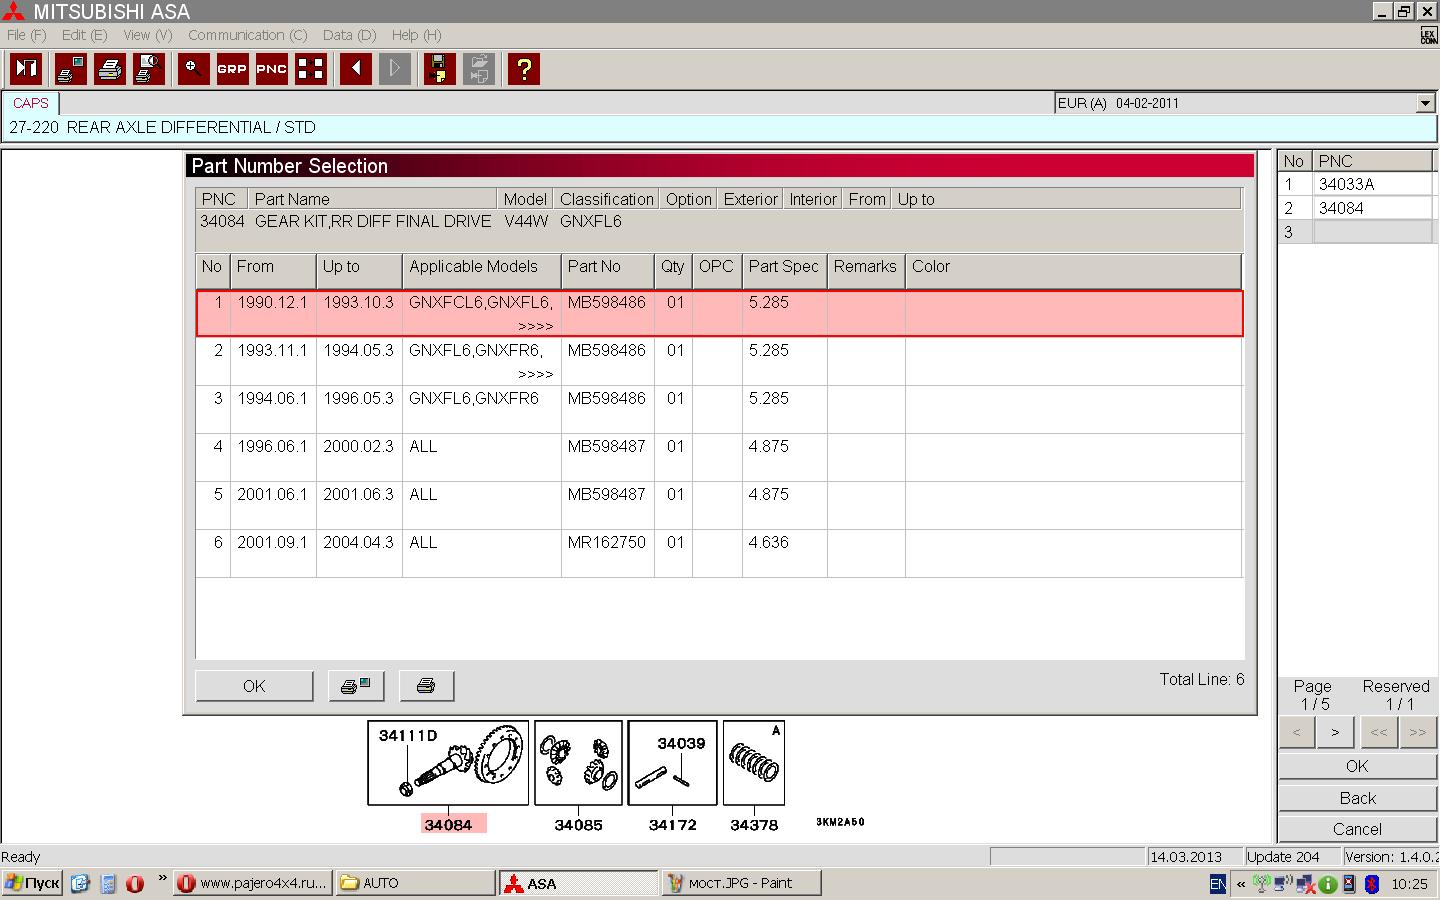Expand the EUR (A) catalog dropdown

coord(1425,103)
